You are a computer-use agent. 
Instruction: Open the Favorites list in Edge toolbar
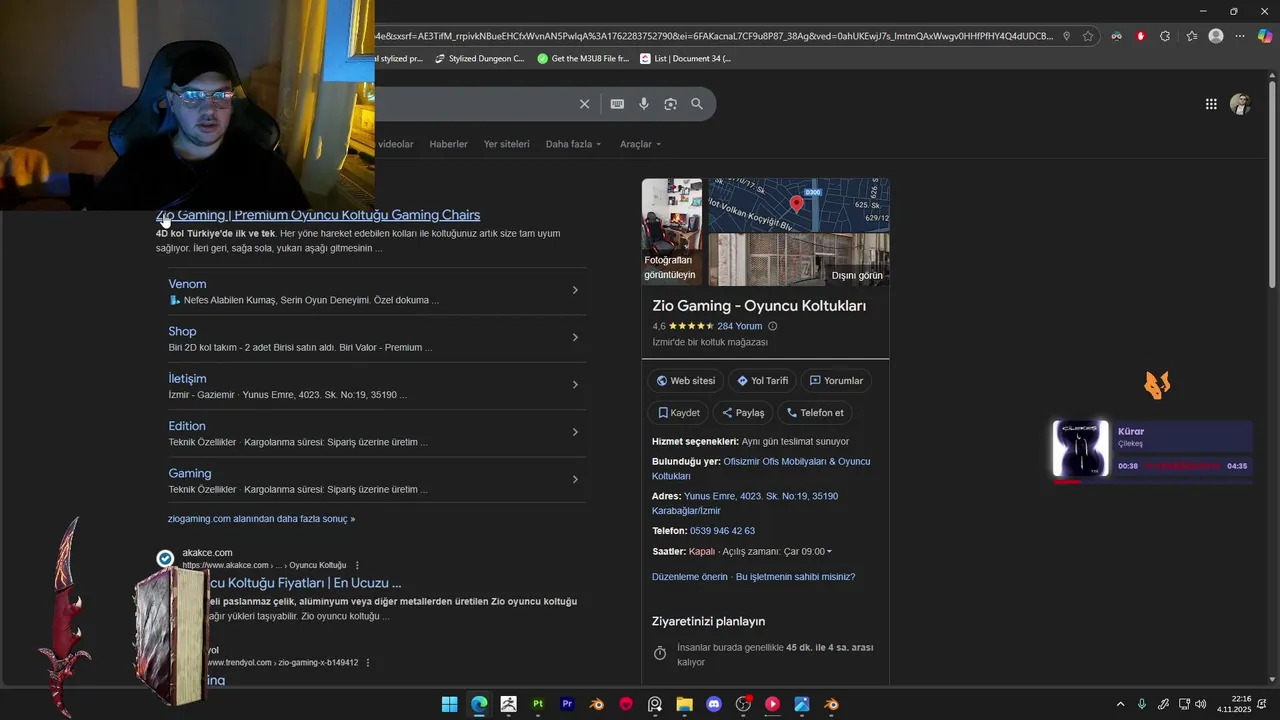click(x=1191, y=36)
